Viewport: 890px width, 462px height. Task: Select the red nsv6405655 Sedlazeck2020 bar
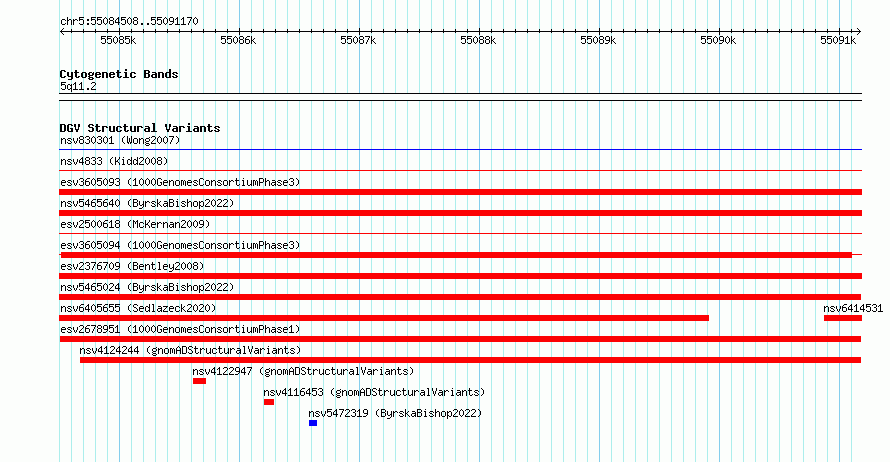pos(384,318)
